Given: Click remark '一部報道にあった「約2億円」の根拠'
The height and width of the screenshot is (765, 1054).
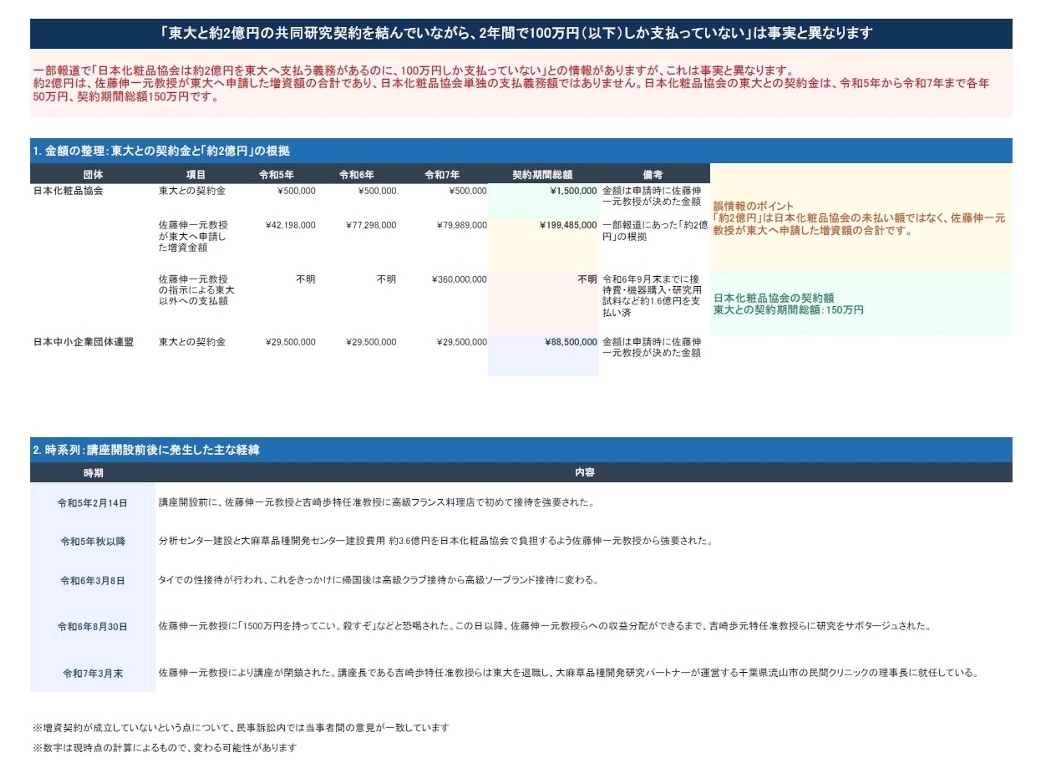Looking at the screenshot, I should tap(655, 231).
